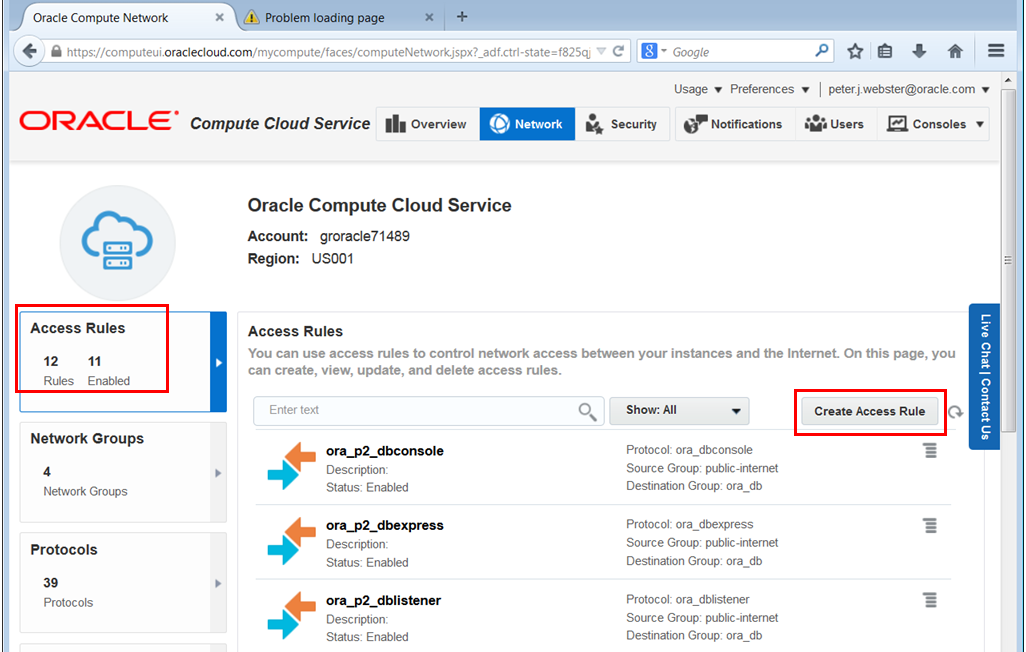
Task: Click the search magnifier in Google box
Action: coord(822,51)
